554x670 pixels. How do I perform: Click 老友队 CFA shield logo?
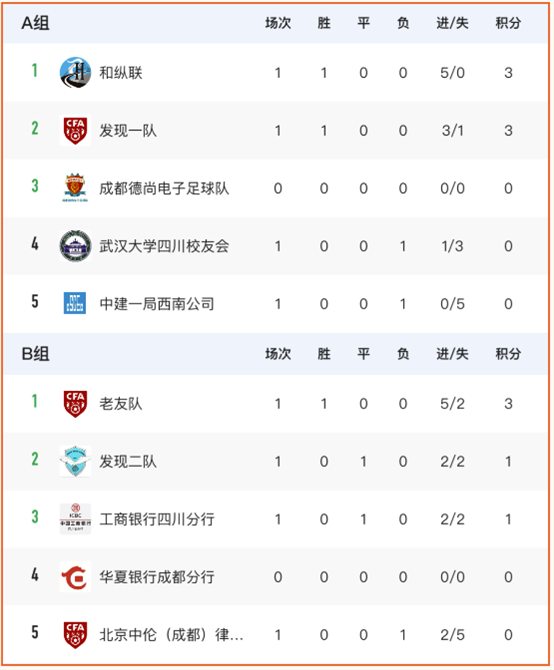(x=75, y=404)
